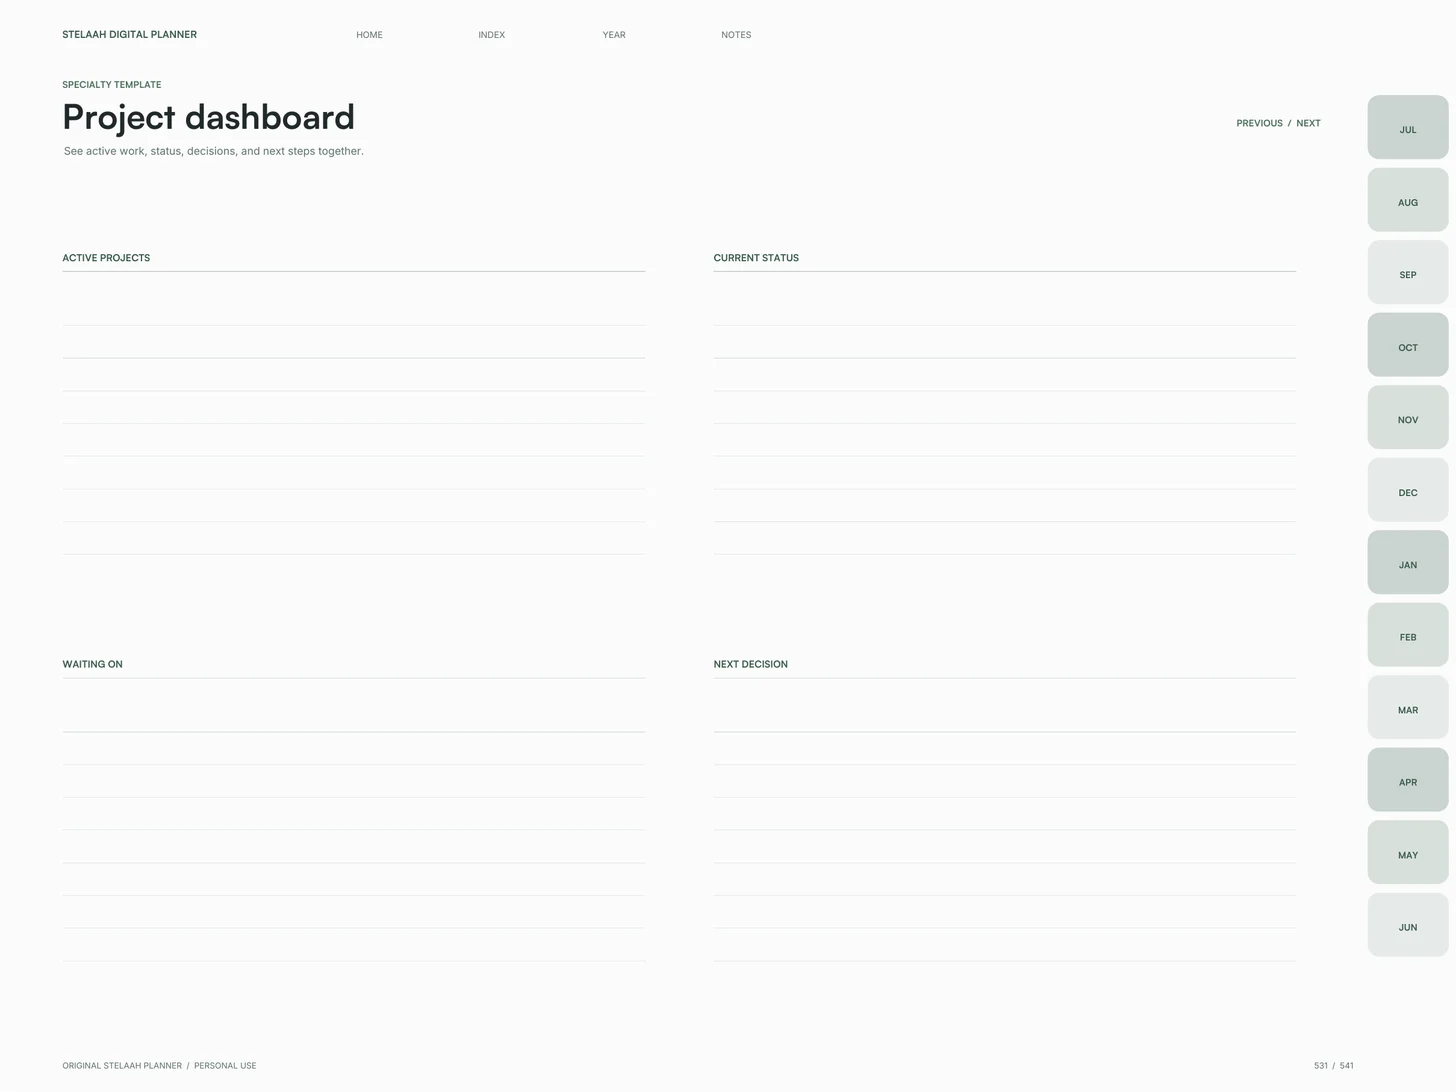1456x1092 pixels.
Task: Click the Stelaah Digital Planner title
Action: coord(129,35)
